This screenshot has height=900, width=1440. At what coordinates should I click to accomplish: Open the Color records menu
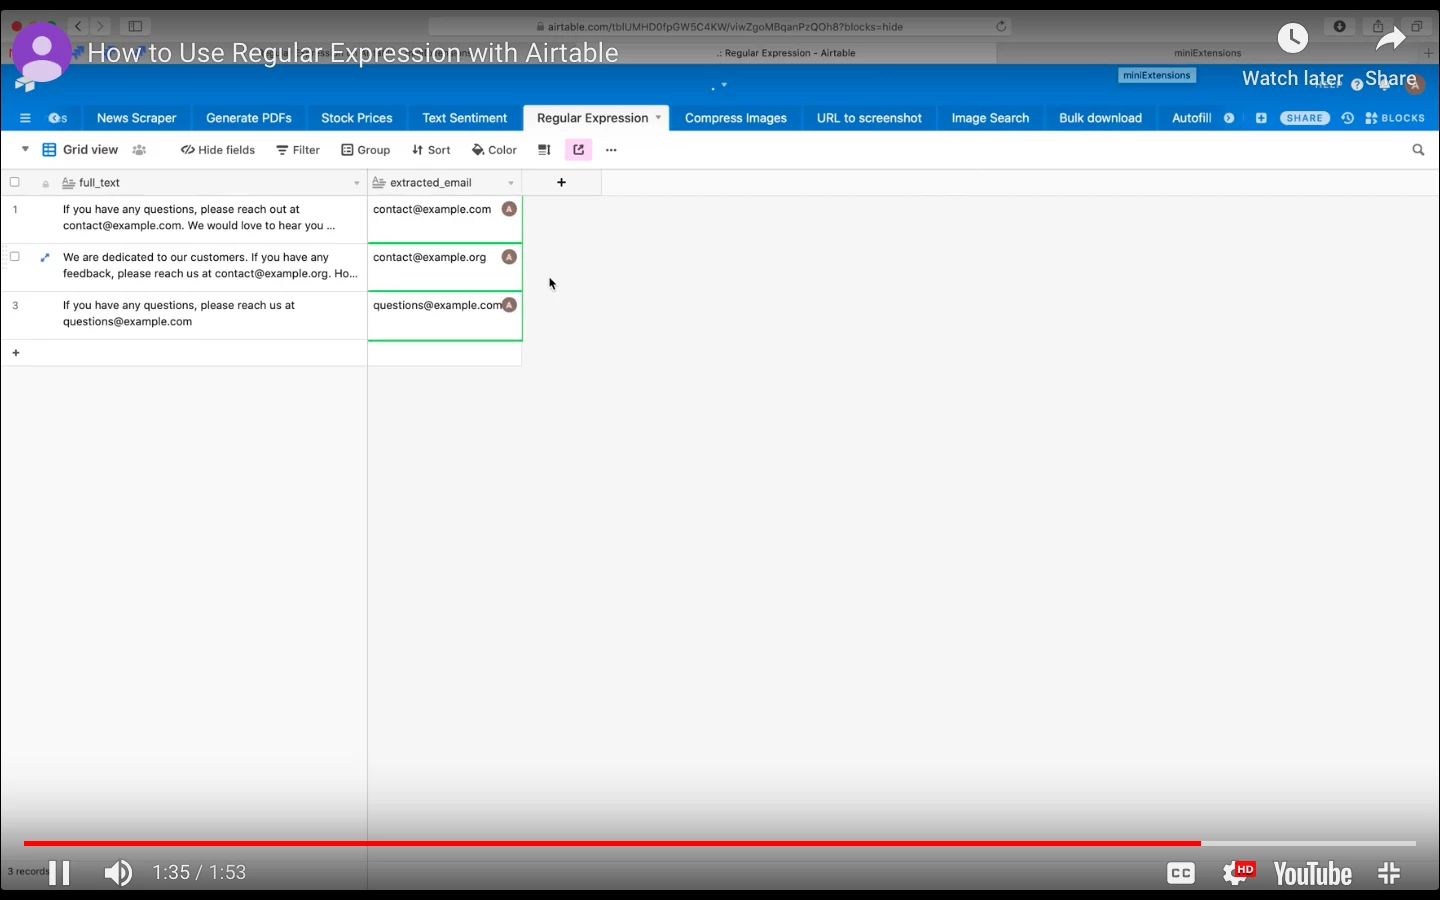[x=494, y=150]
